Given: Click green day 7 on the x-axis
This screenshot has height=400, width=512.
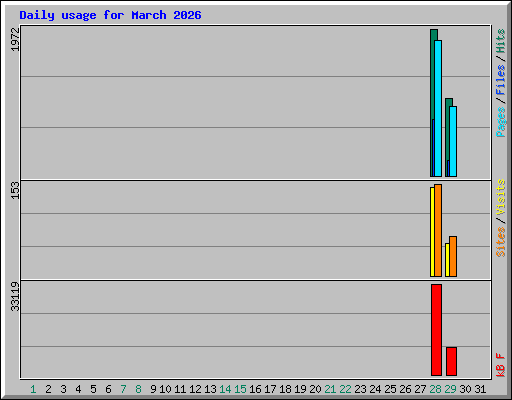Looking at the screenshot, I should pos(123,389).
